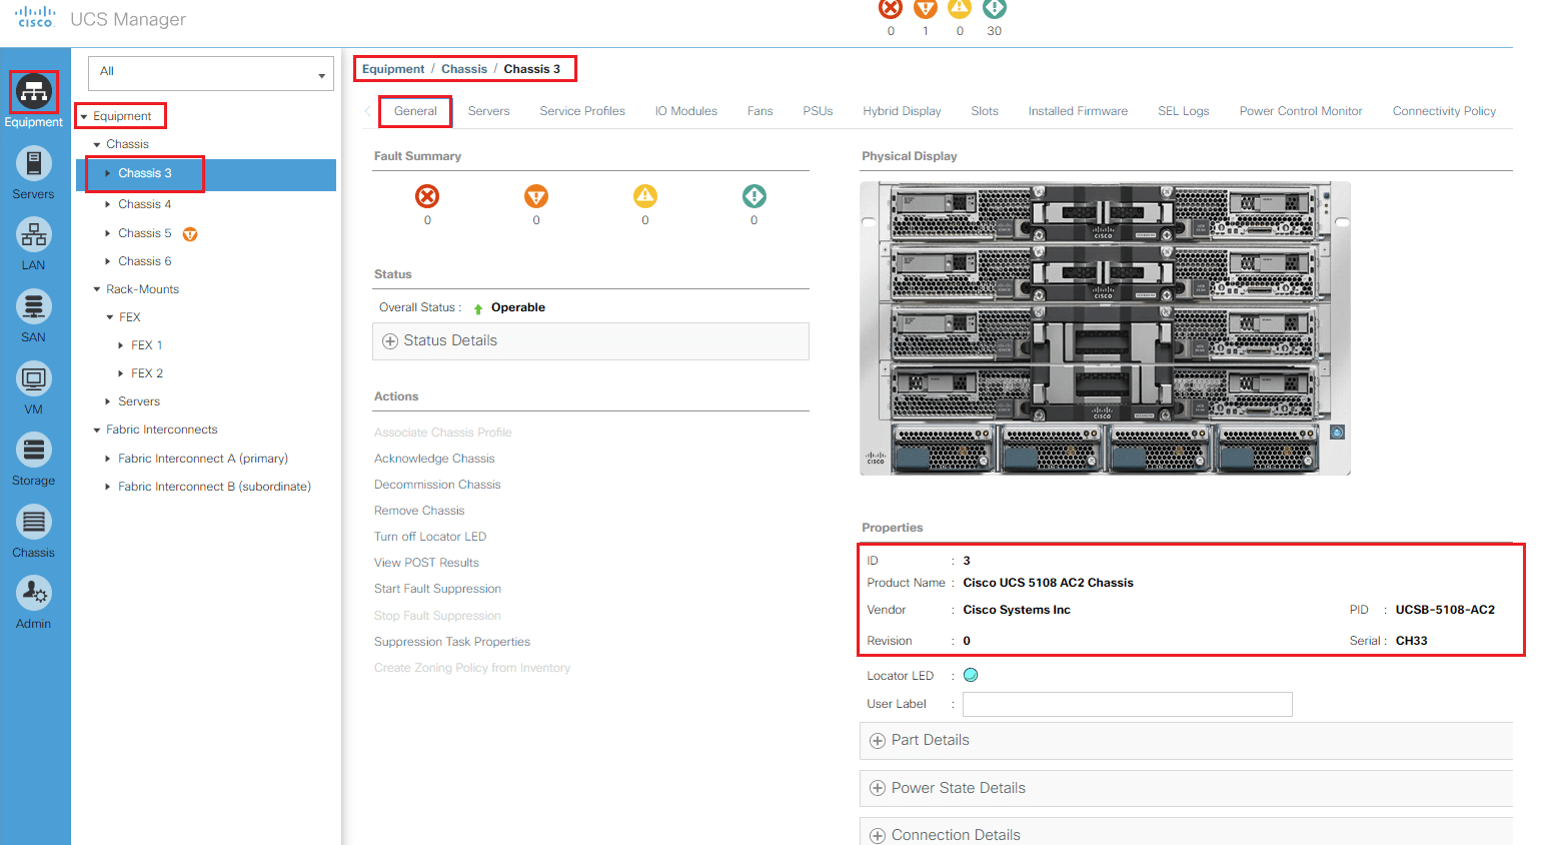1545x845 pixels.
Task: Expand the Chassis 4 tree arrow
Action: click(108, 204)
